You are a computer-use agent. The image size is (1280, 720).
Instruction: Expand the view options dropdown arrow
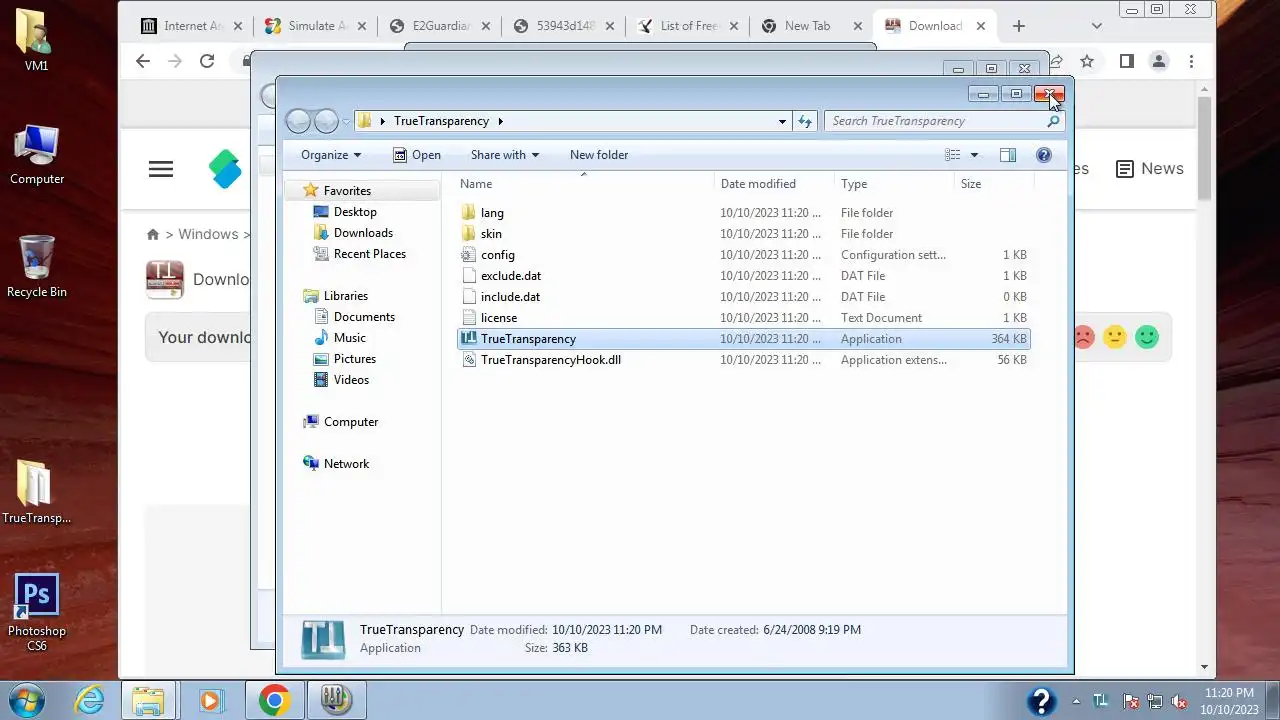tap(974, 155)
